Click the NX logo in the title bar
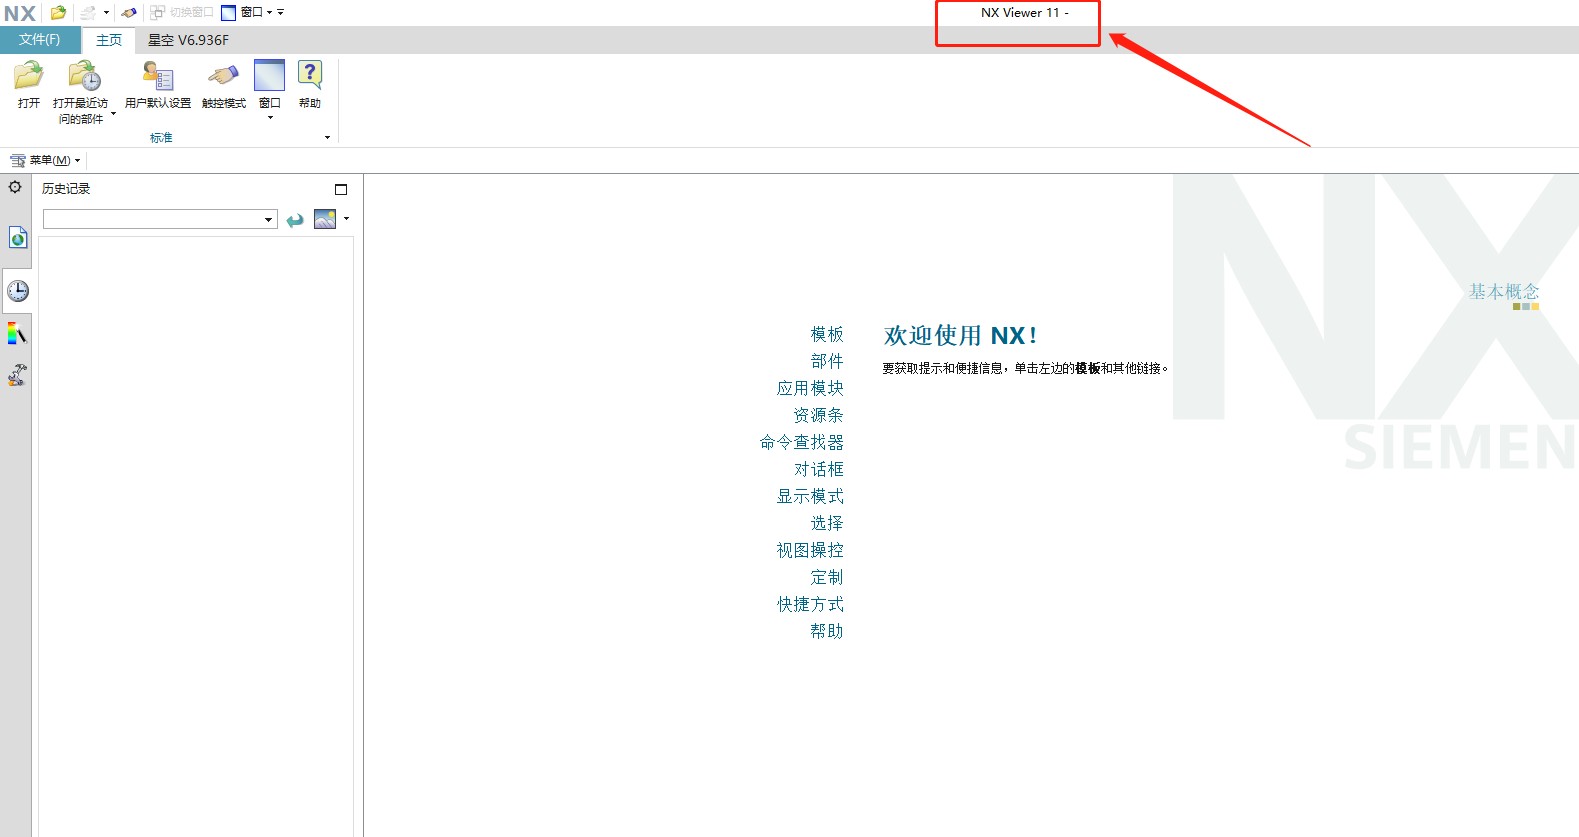The height and width of the screenshot is (837, 1579). (x=19, y=13)
